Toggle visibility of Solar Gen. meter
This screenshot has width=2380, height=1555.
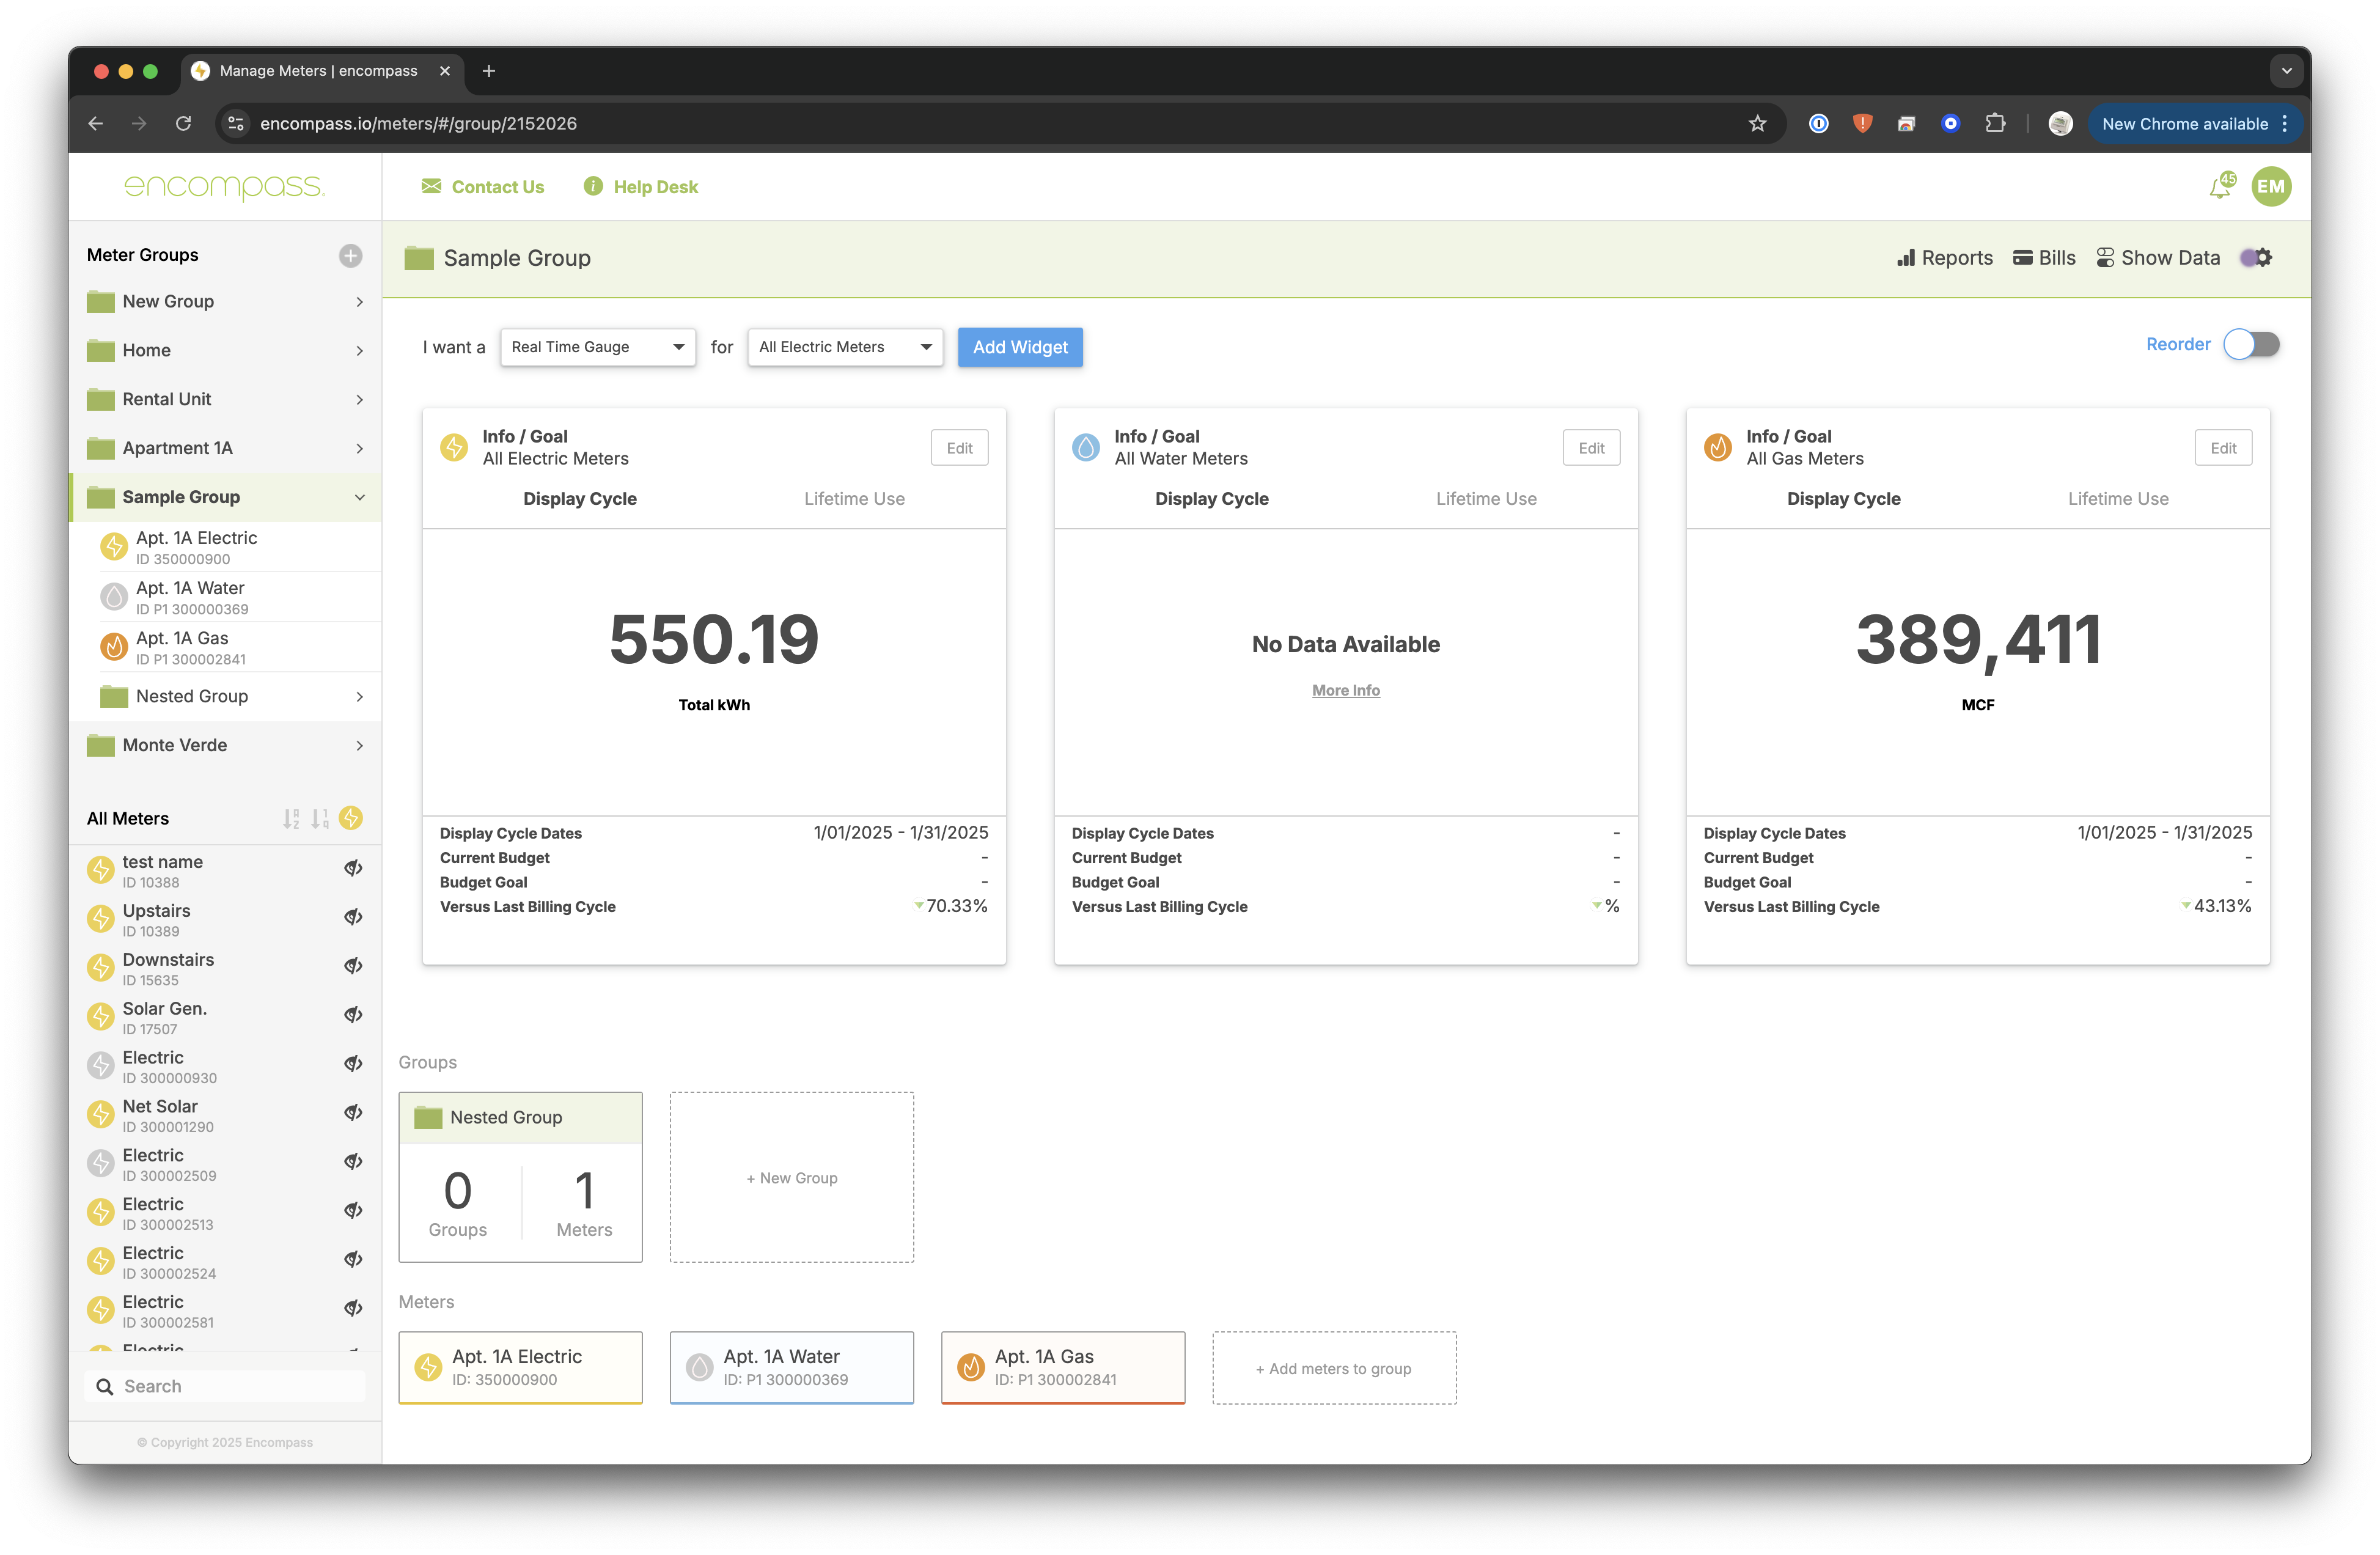[x=353, y=1015]
